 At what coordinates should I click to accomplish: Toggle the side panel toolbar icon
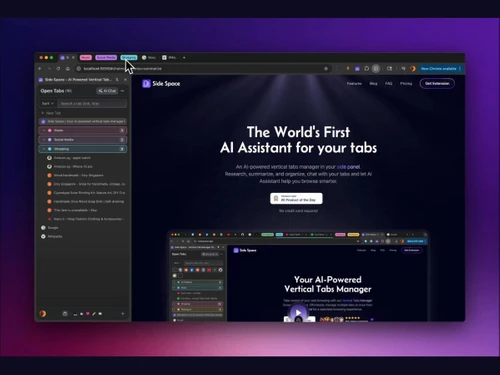click(389, 69)
